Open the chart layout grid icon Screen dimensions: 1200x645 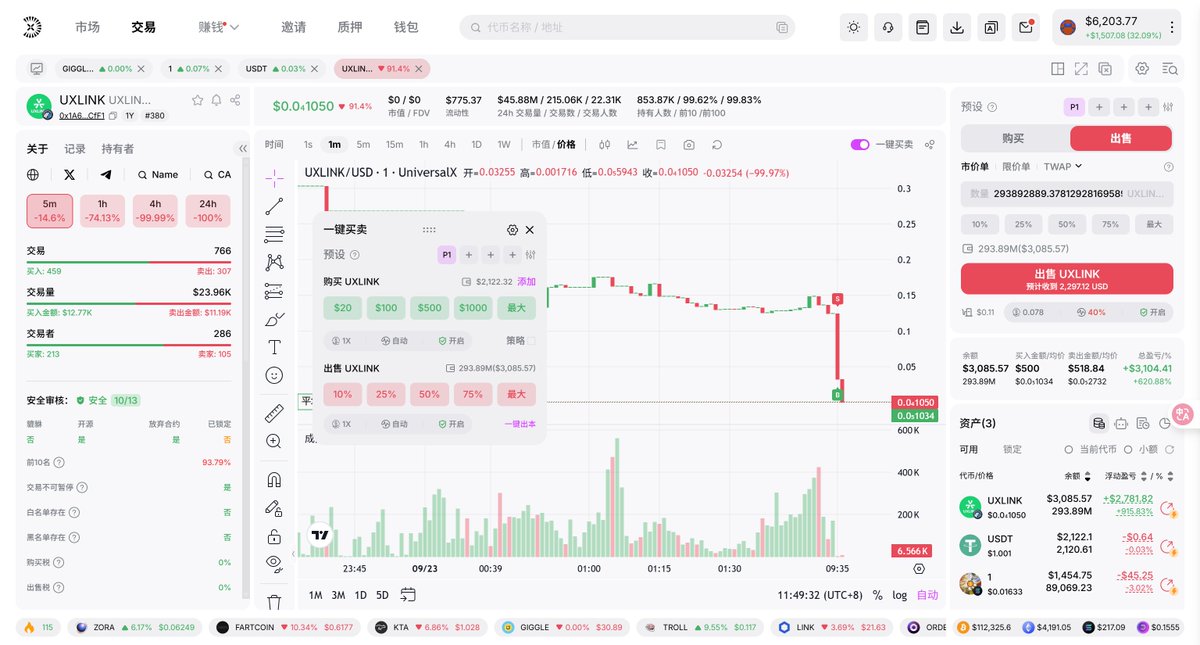click(1057, 69)
